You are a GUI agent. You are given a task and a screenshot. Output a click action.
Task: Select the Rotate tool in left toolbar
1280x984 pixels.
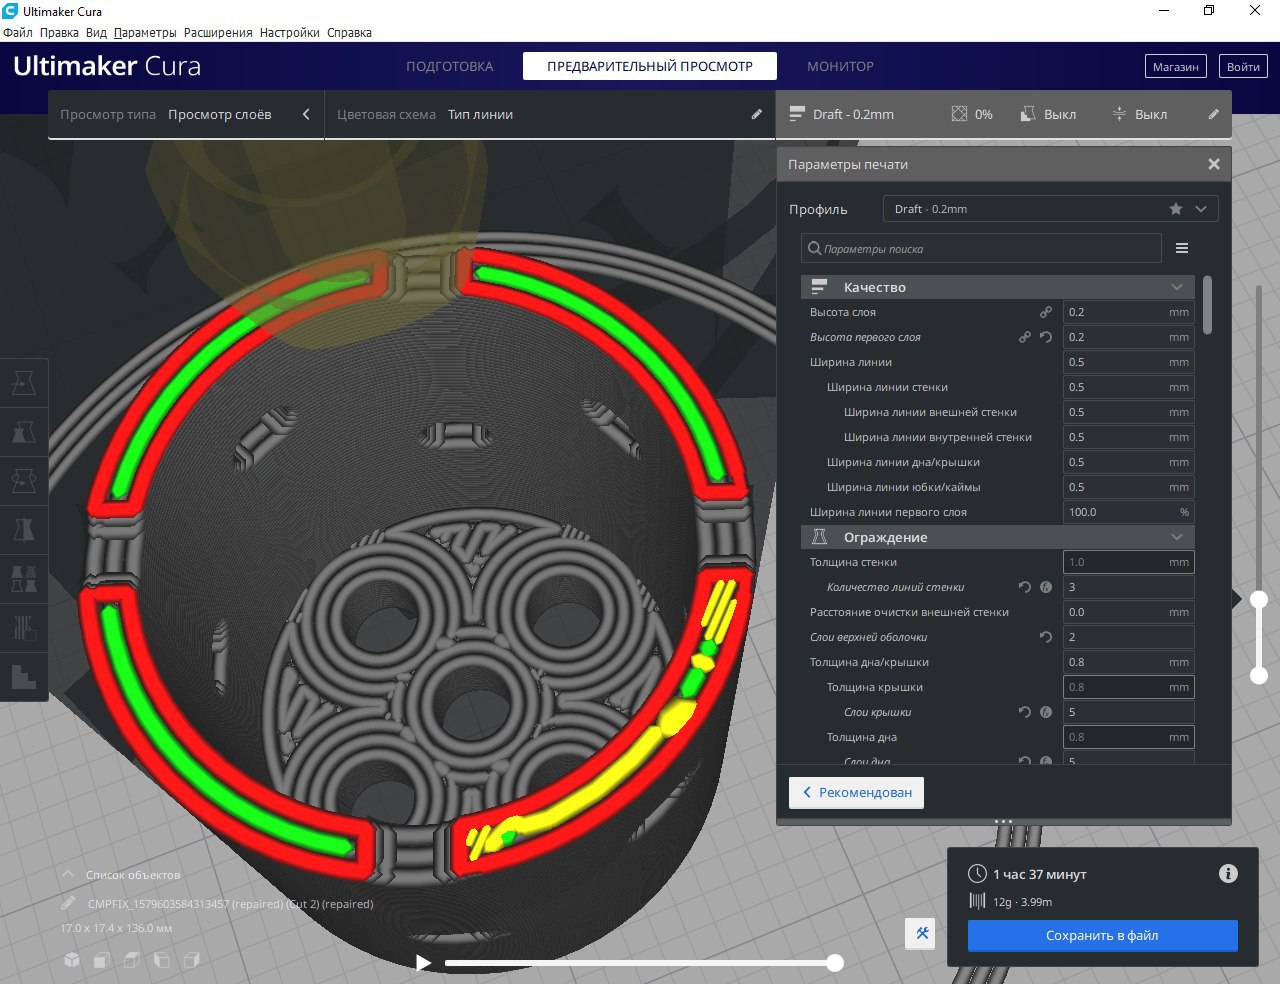[x=24, y=481]
